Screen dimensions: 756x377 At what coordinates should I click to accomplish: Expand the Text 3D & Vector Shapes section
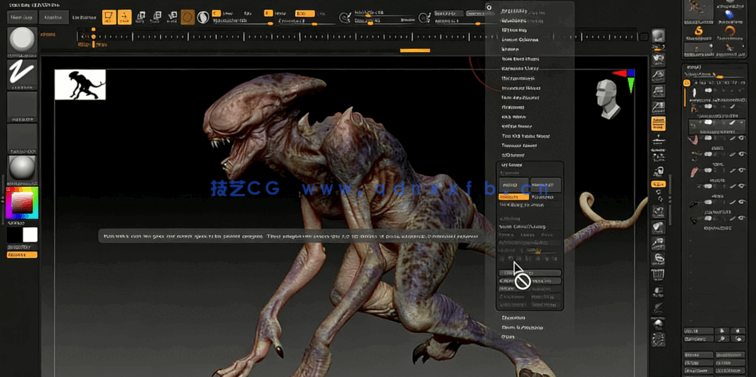coord(526,135)
